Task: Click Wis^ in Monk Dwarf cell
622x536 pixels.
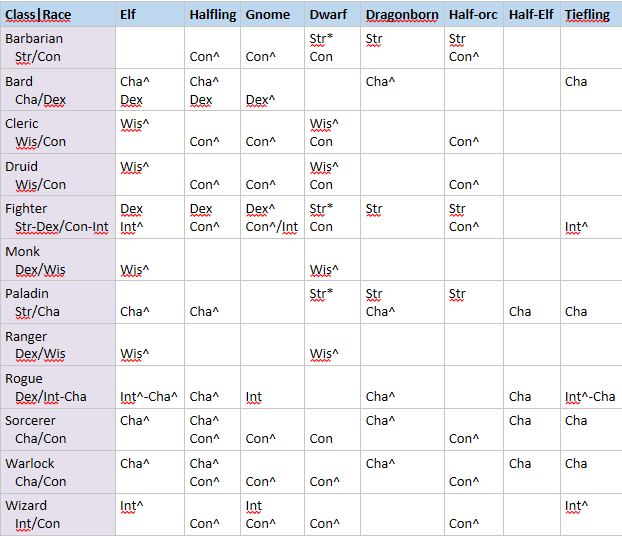Action: coord(324,270)
